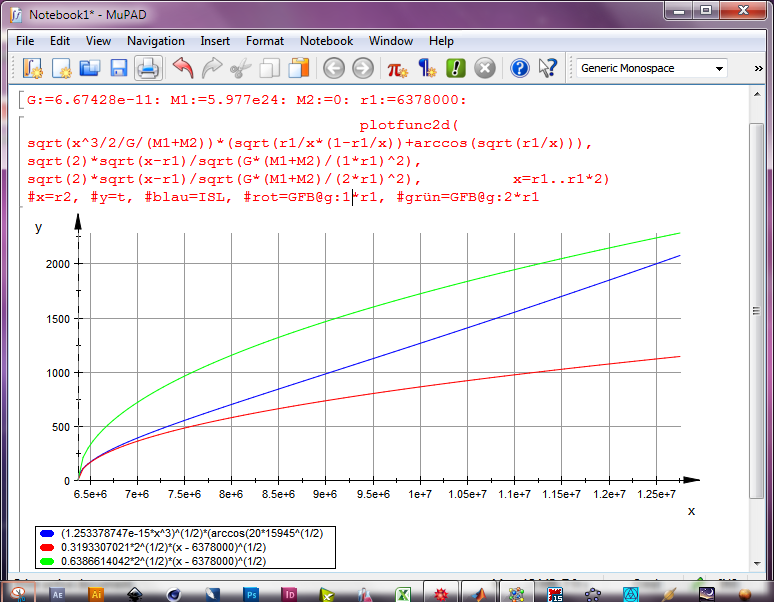Click legend entry 0.3193307021*2^(1/2)
The image size is (774, 602).
click(163, 547)
